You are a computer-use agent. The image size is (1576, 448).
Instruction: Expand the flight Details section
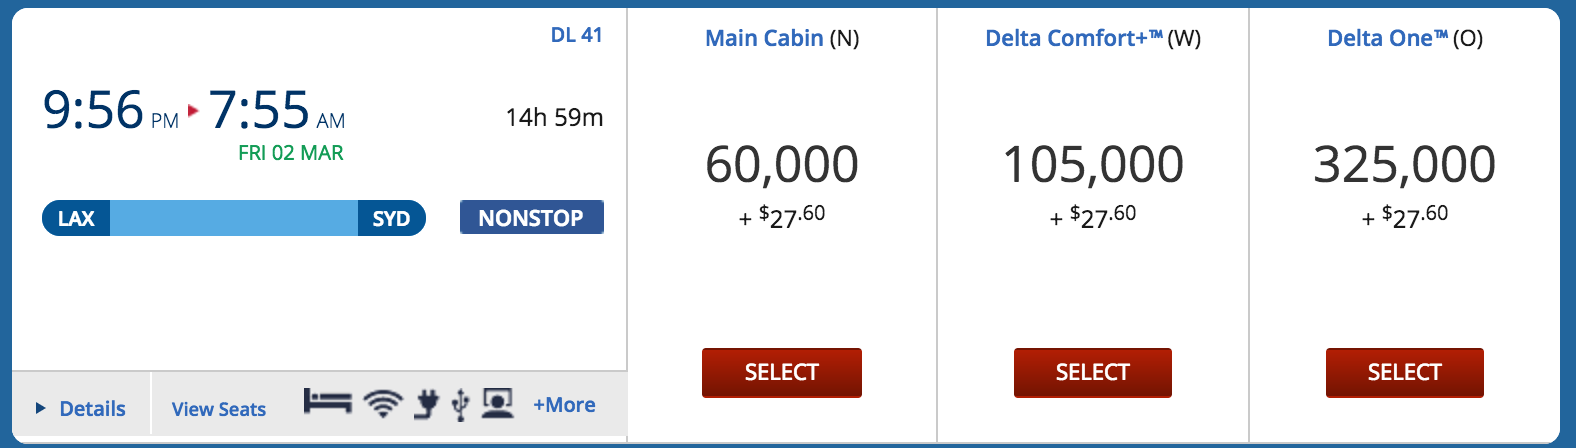pos(81,408)
